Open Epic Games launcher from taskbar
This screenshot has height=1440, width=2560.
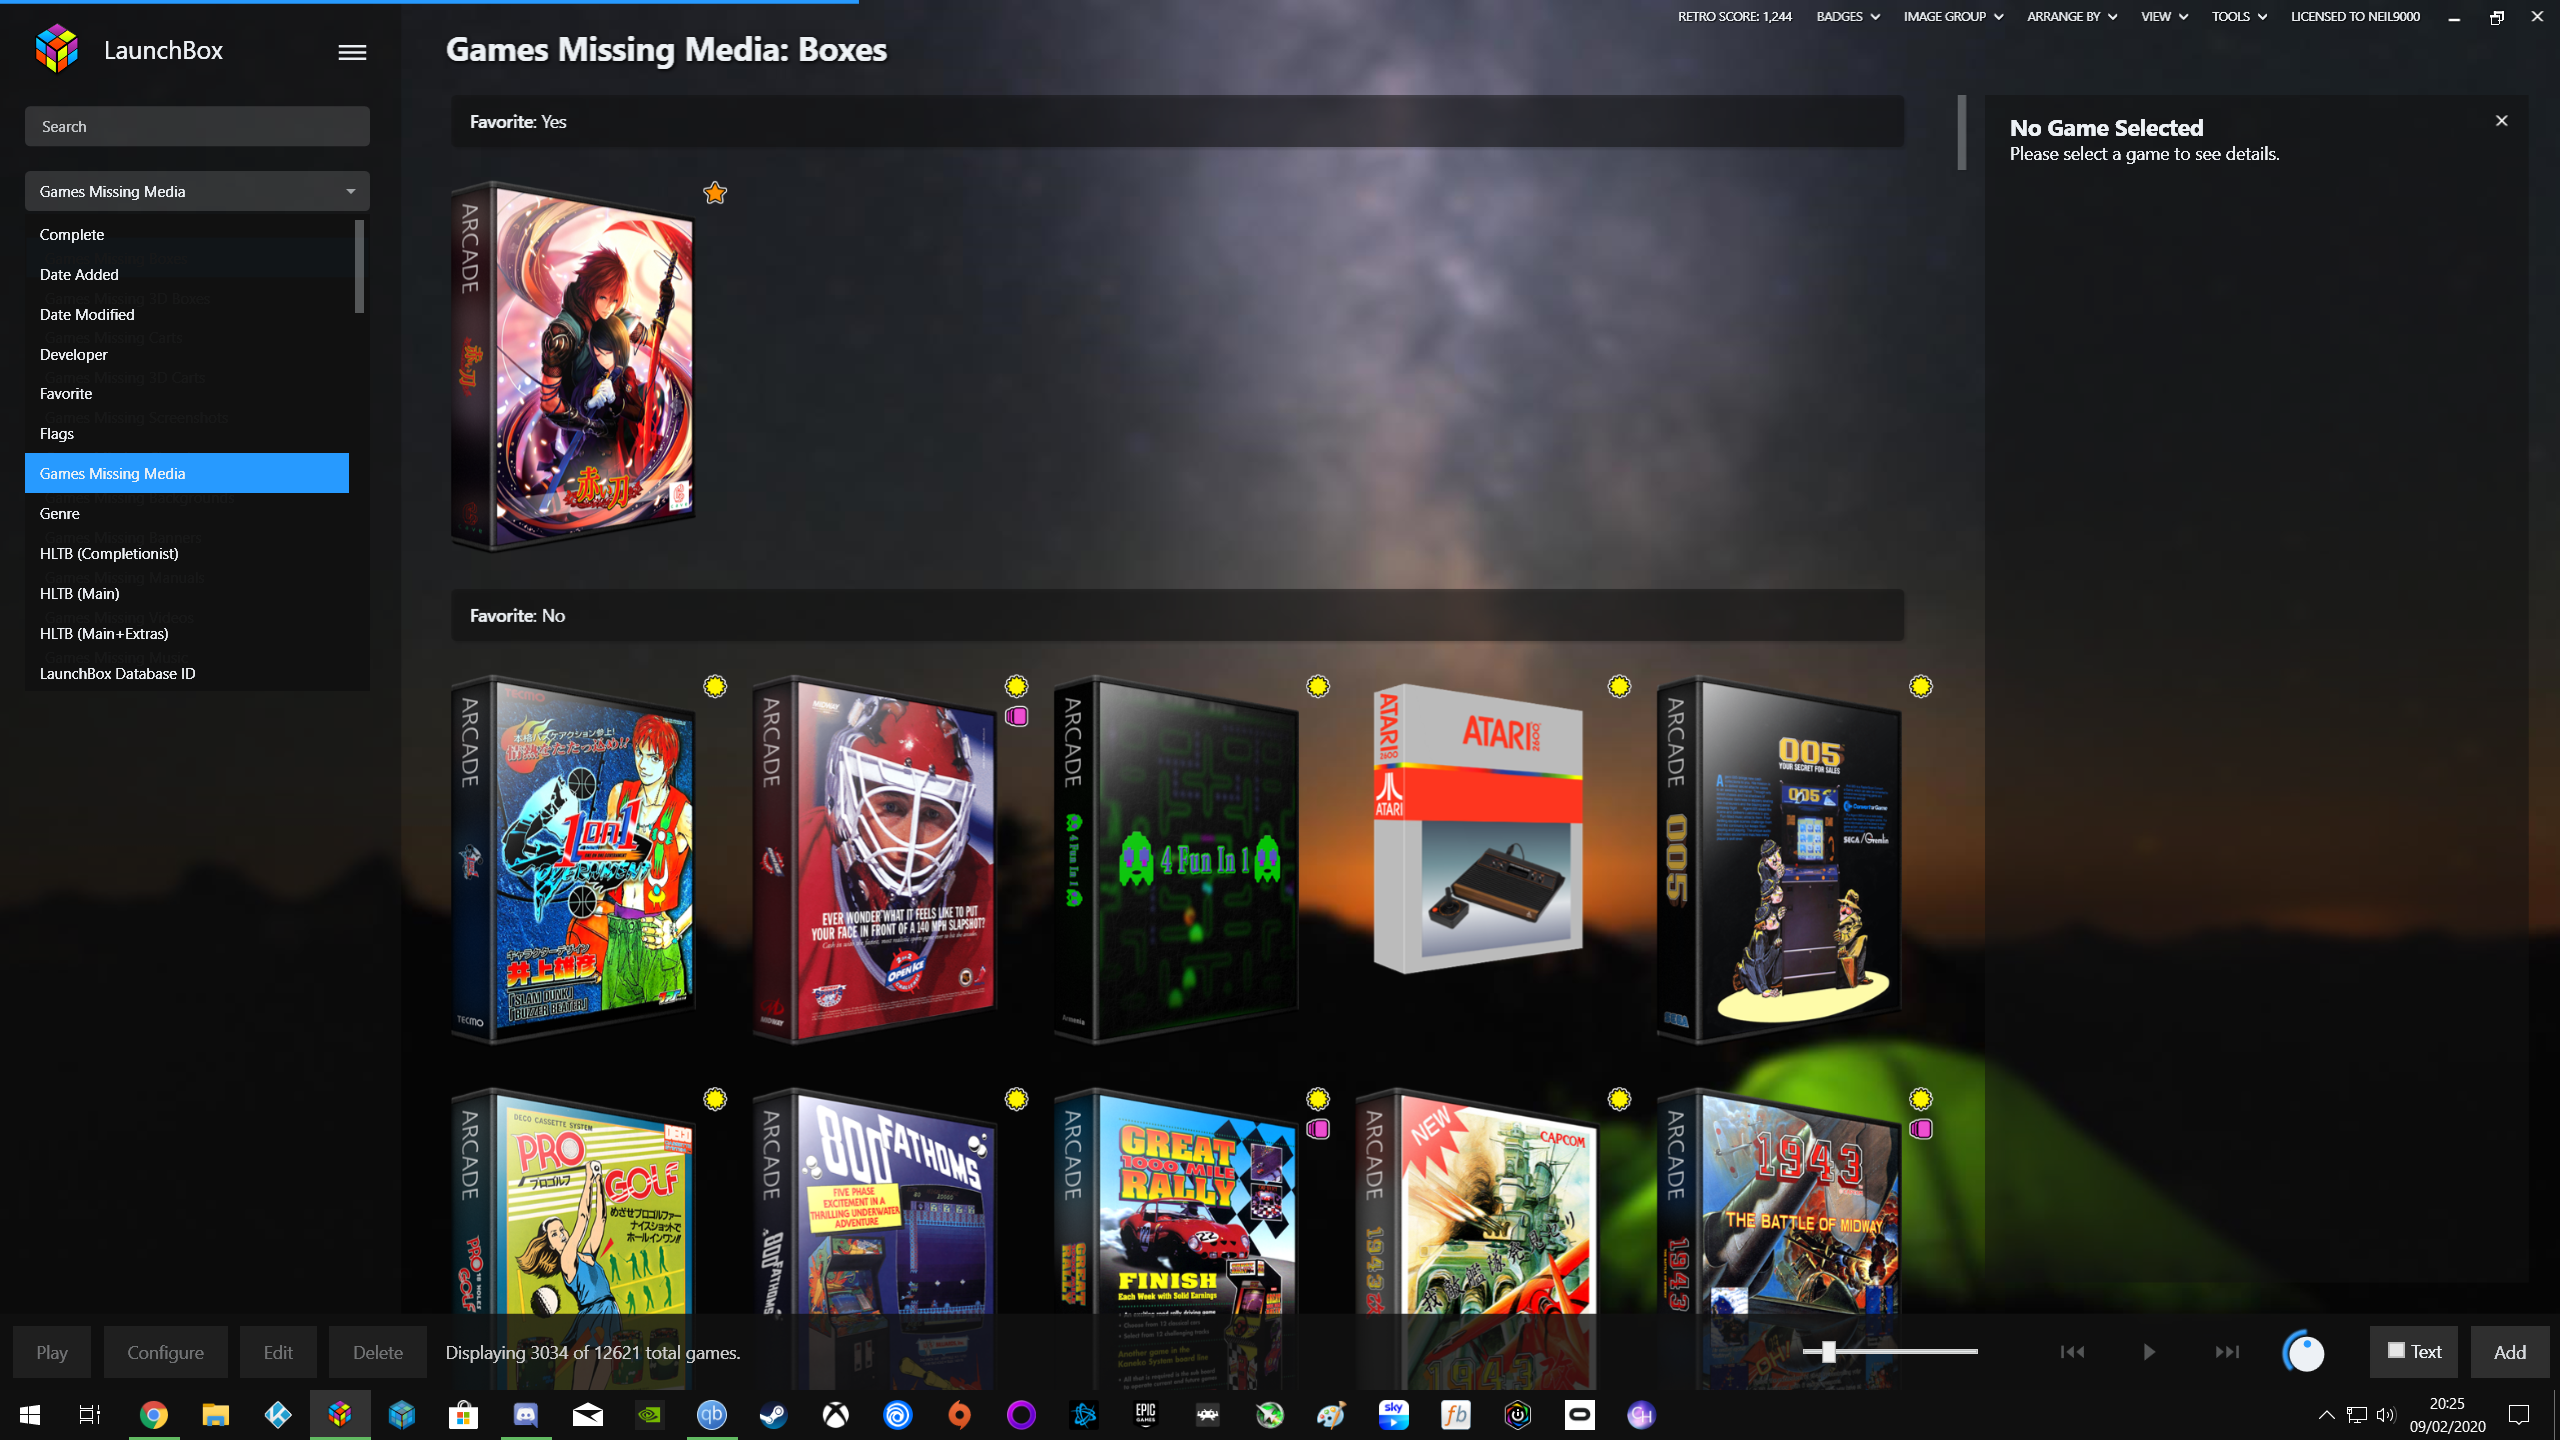click(x=1145, y=1415)
